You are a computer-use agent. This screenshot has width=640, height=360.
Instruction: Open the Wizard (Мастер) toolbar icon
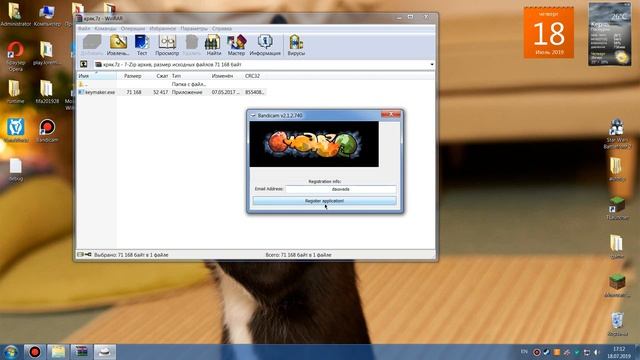(236, 45)
